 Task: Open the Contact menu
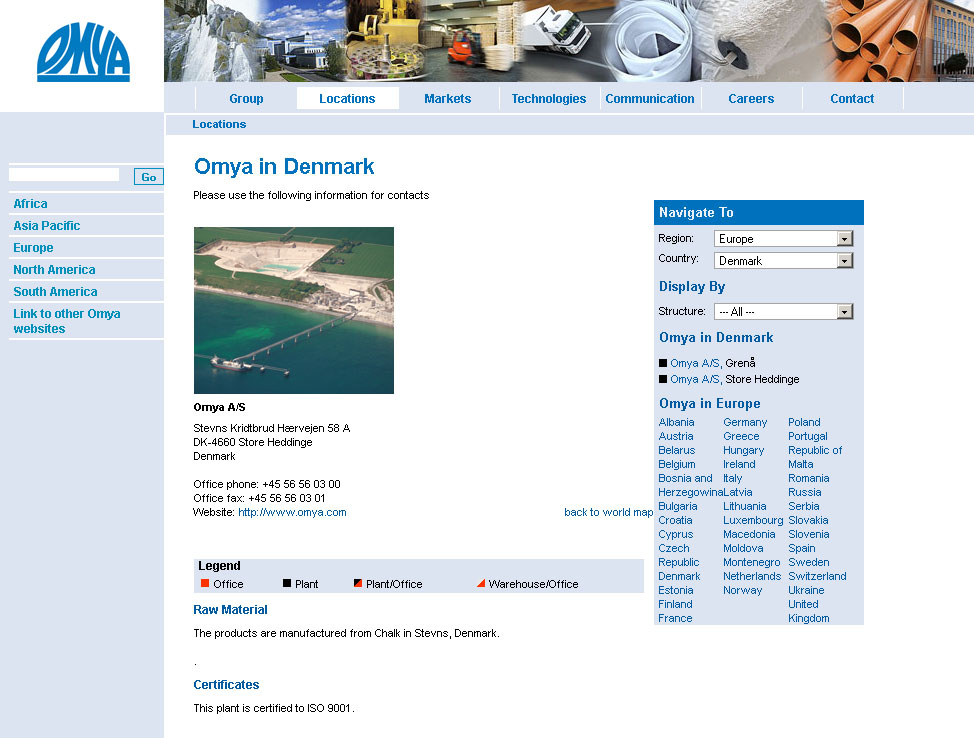click(x=852, y=98)
